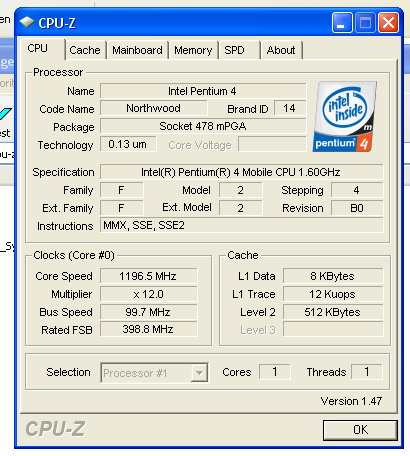The width and height of the screenshot is (410, 456).
Task: Click the Core Speed value 1196.5 MHz
Action: 149,276
